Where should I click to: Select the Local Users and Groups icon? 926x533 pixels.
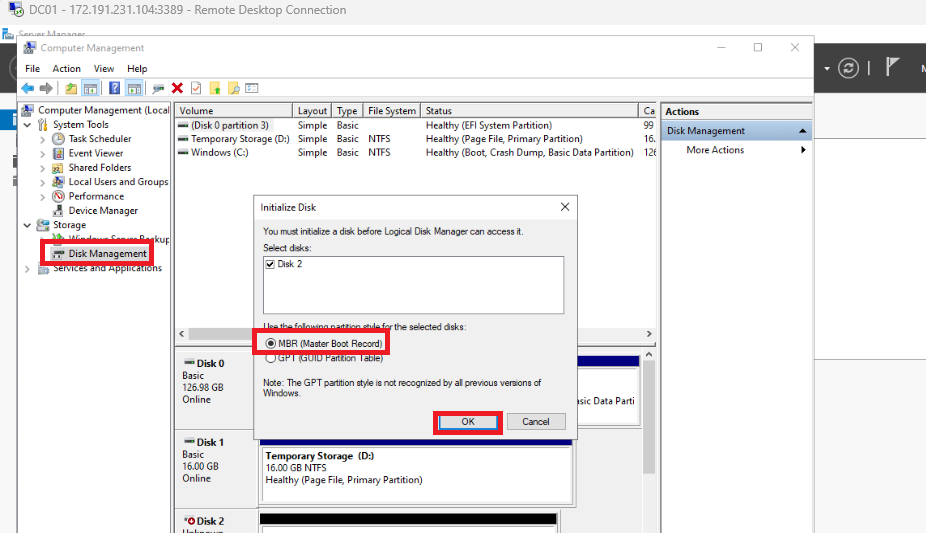click(x=58, y=182)
